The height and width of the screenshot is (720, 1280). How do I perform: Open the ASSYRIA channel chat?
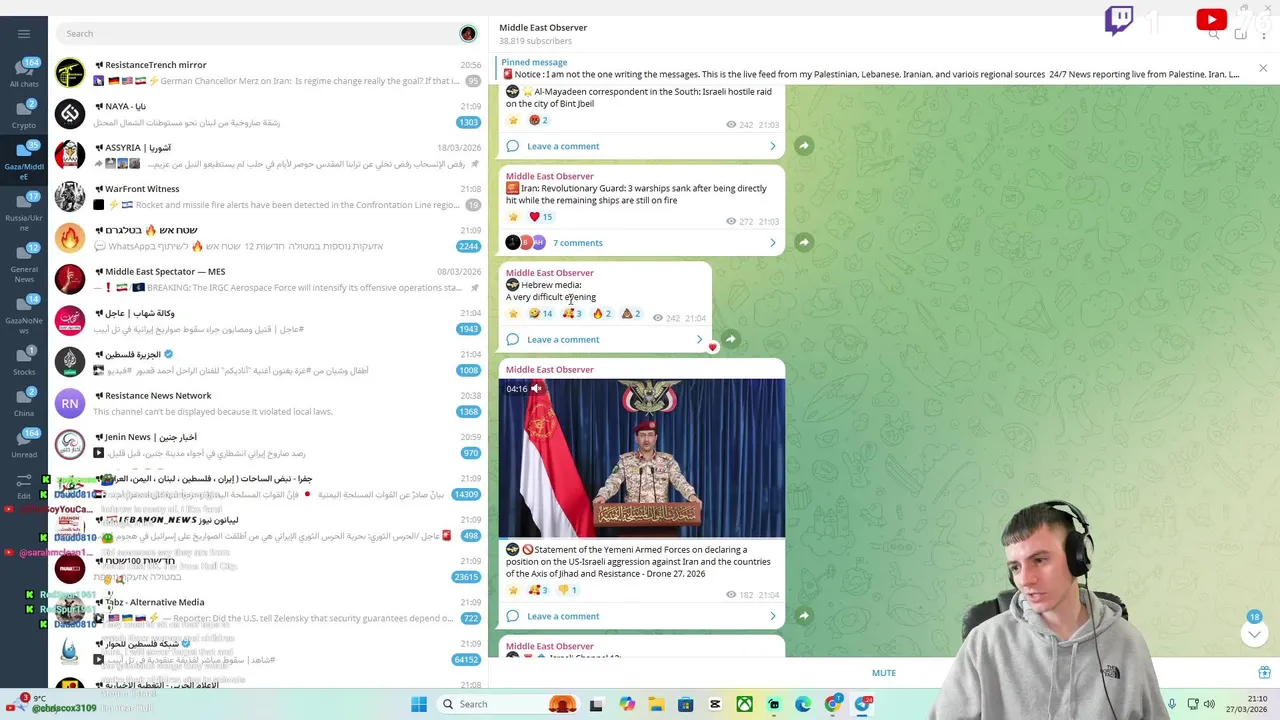268,155
